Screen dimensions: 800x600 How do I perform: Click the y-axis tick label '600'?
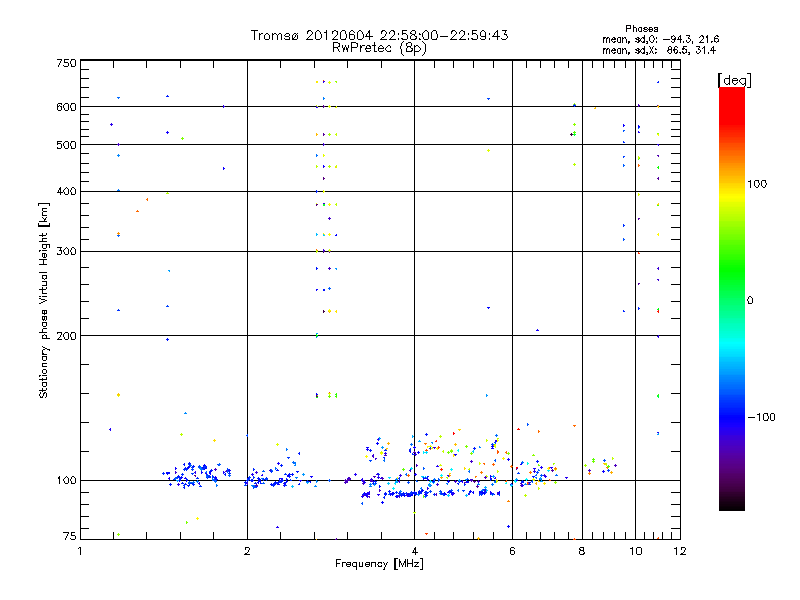click(67, 107)
